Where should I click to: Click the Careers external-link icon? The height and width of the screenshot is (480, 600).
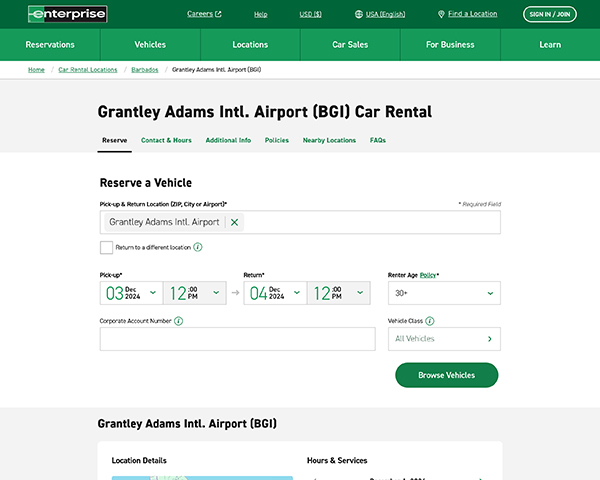[218, 14]
